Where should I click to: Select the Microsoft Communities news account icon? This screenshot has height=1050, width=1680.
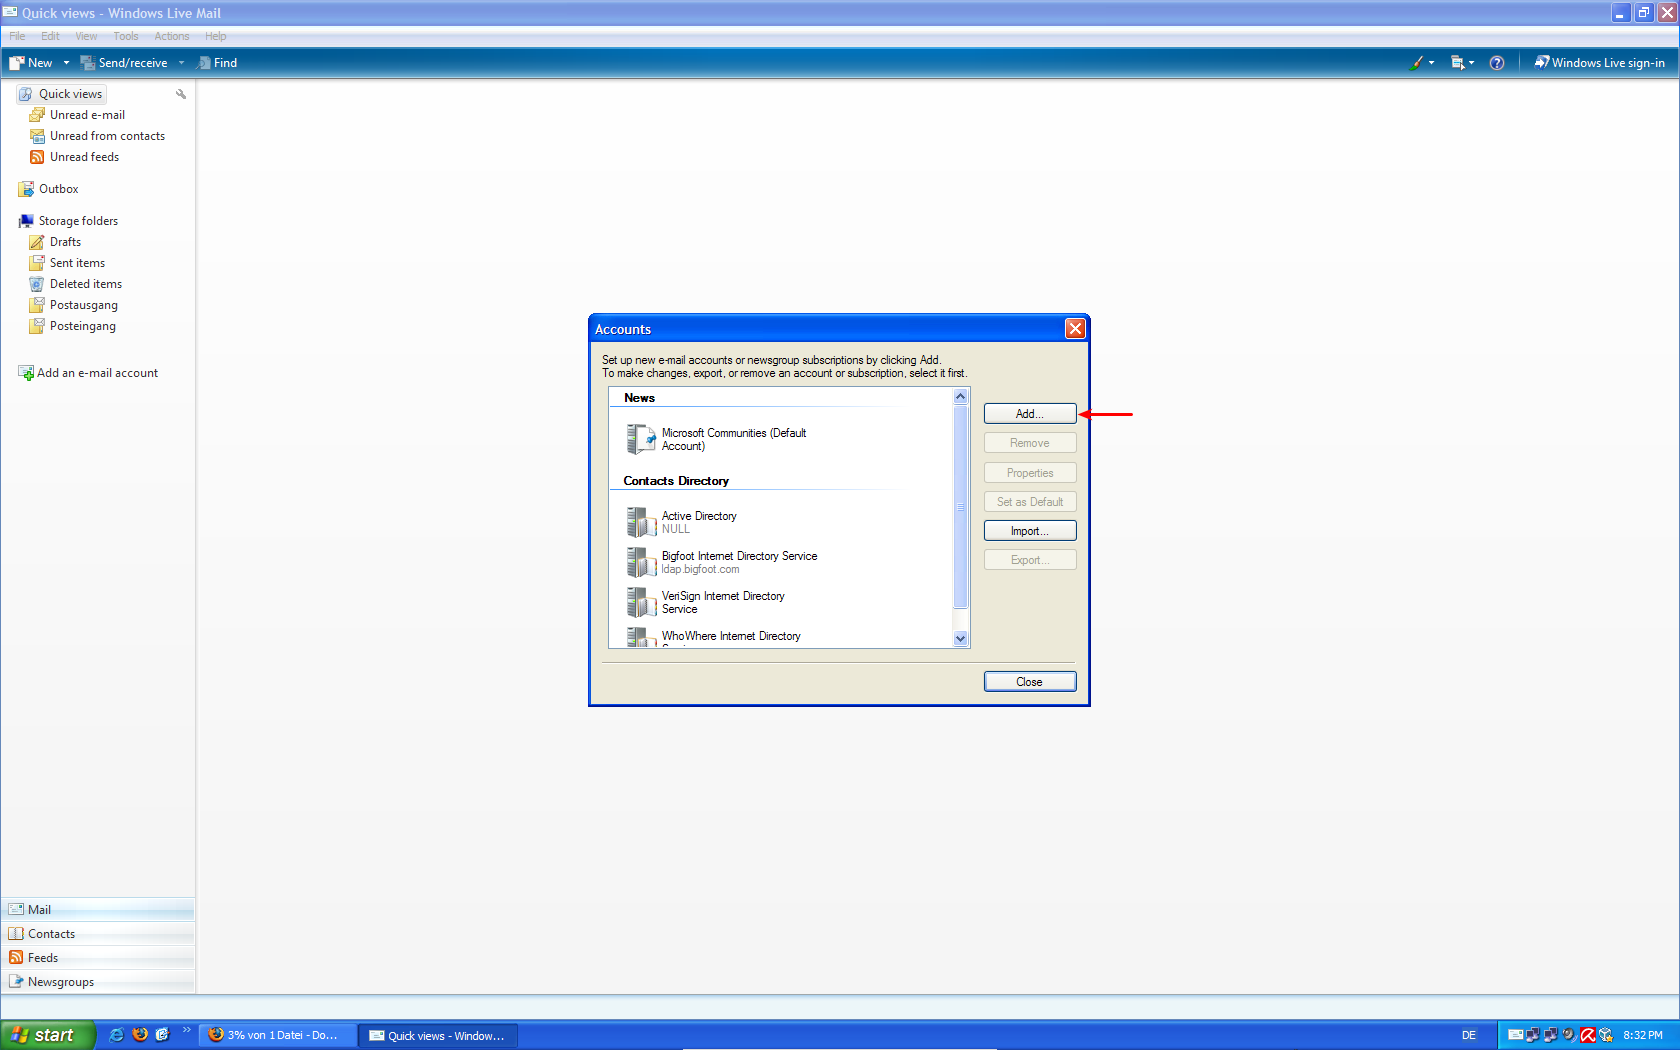coord(641,439)
